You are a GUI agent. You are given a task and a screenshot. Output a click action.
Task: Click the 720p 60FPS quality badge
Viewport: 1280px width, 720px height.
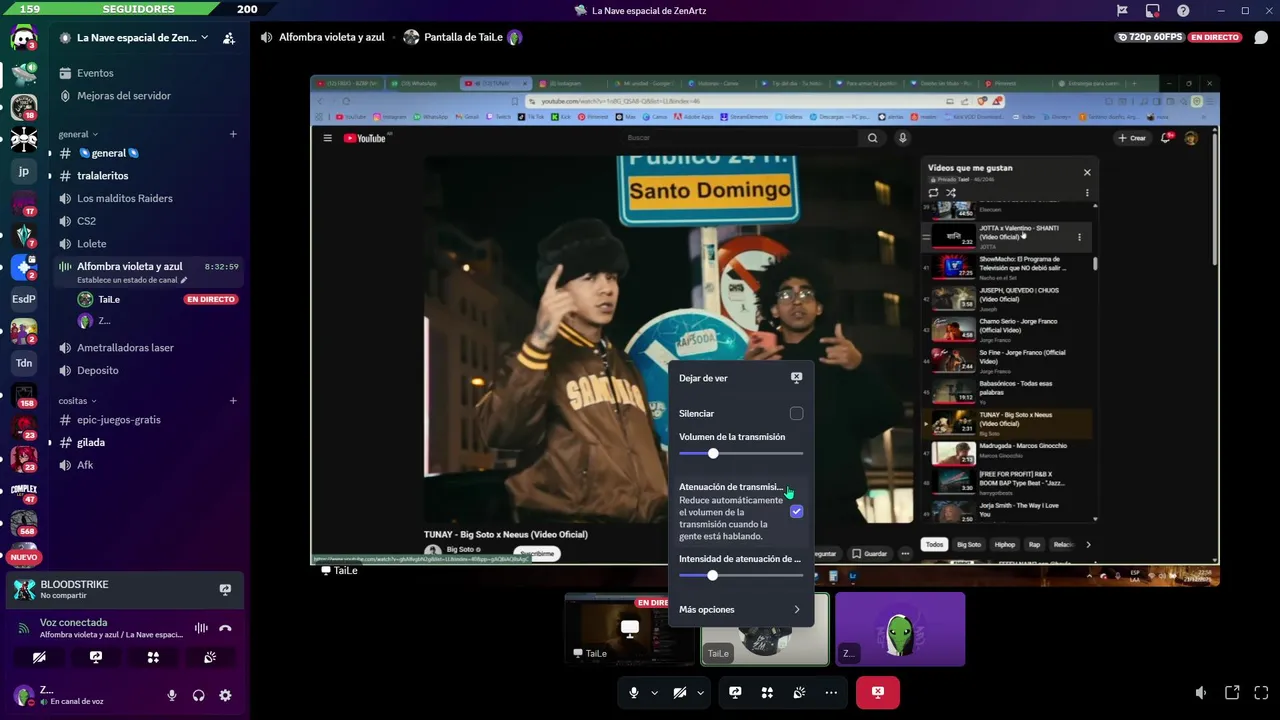[x=1149, y=38]
